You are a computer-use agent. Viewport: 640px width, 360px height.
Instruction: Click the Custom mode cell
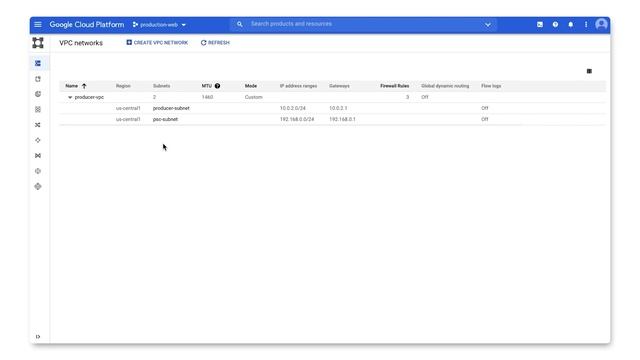tap(253, 97)
